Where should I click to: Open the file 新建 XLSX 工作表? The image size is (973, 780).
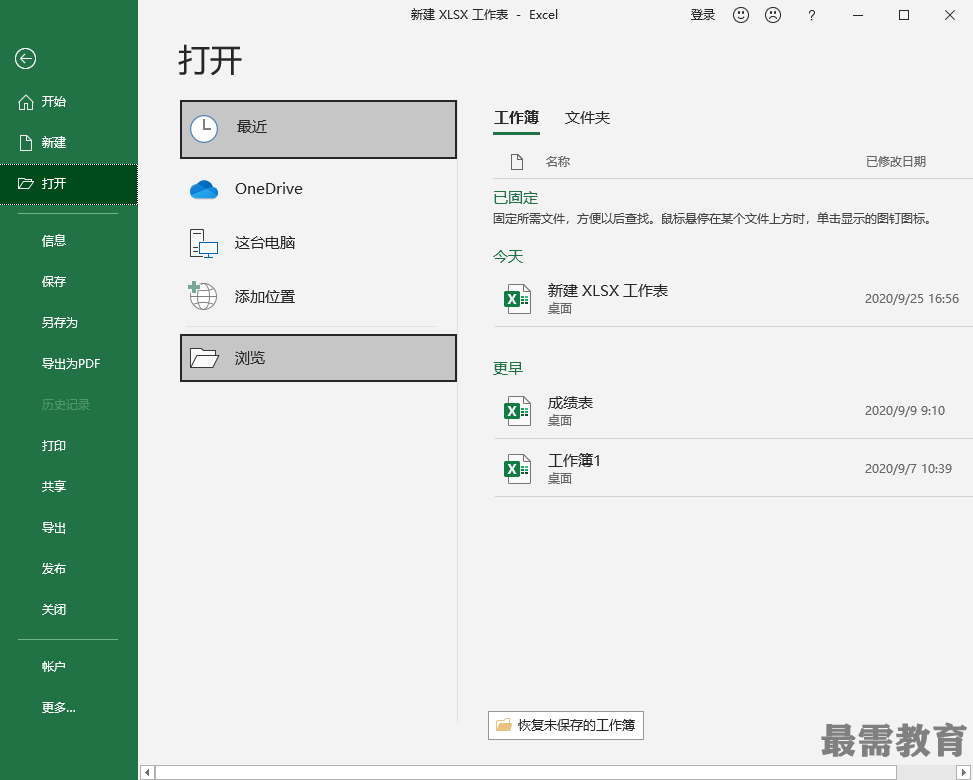608,291
